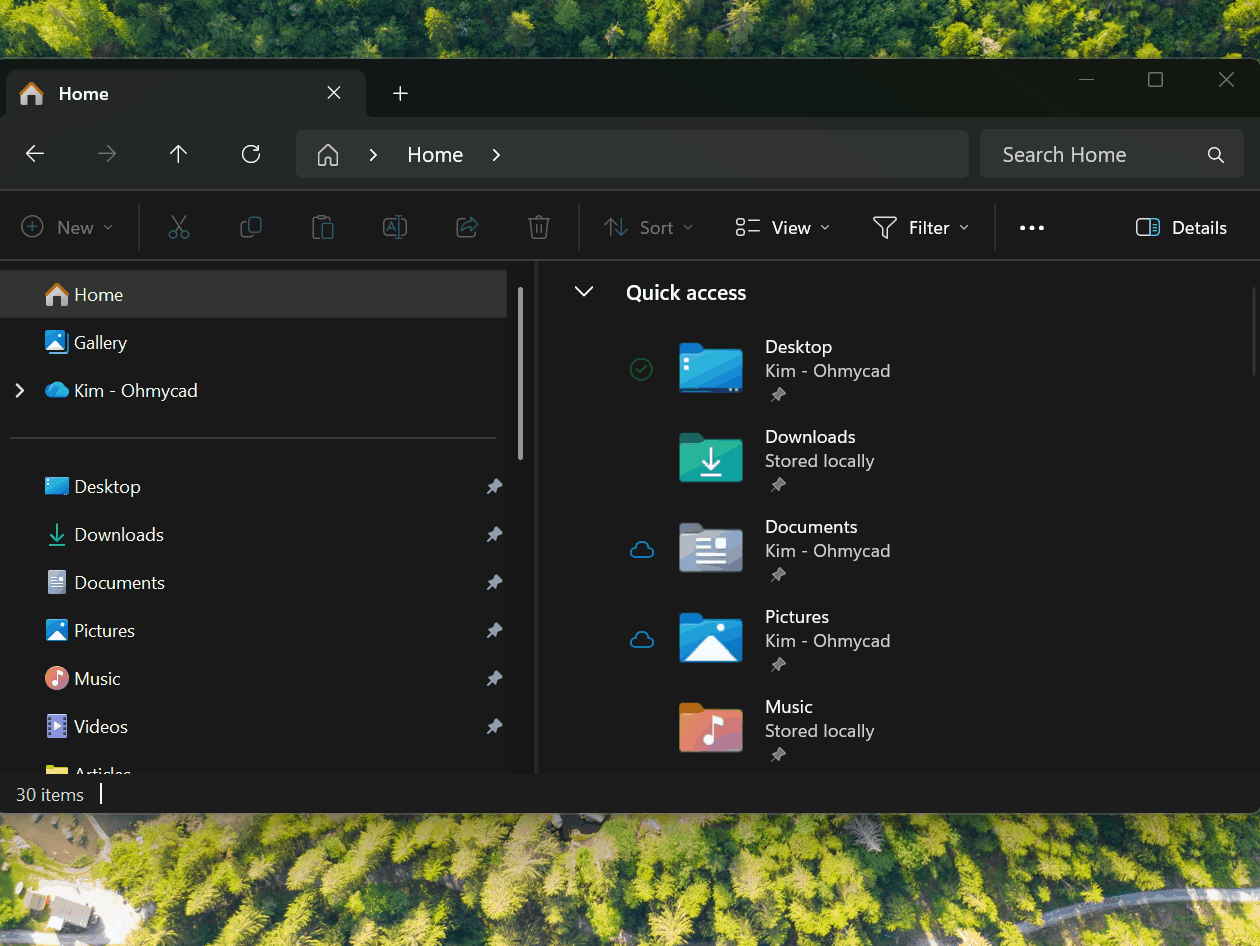Close the Home tab
The image size is (1260, 946).
click(334, 93)
